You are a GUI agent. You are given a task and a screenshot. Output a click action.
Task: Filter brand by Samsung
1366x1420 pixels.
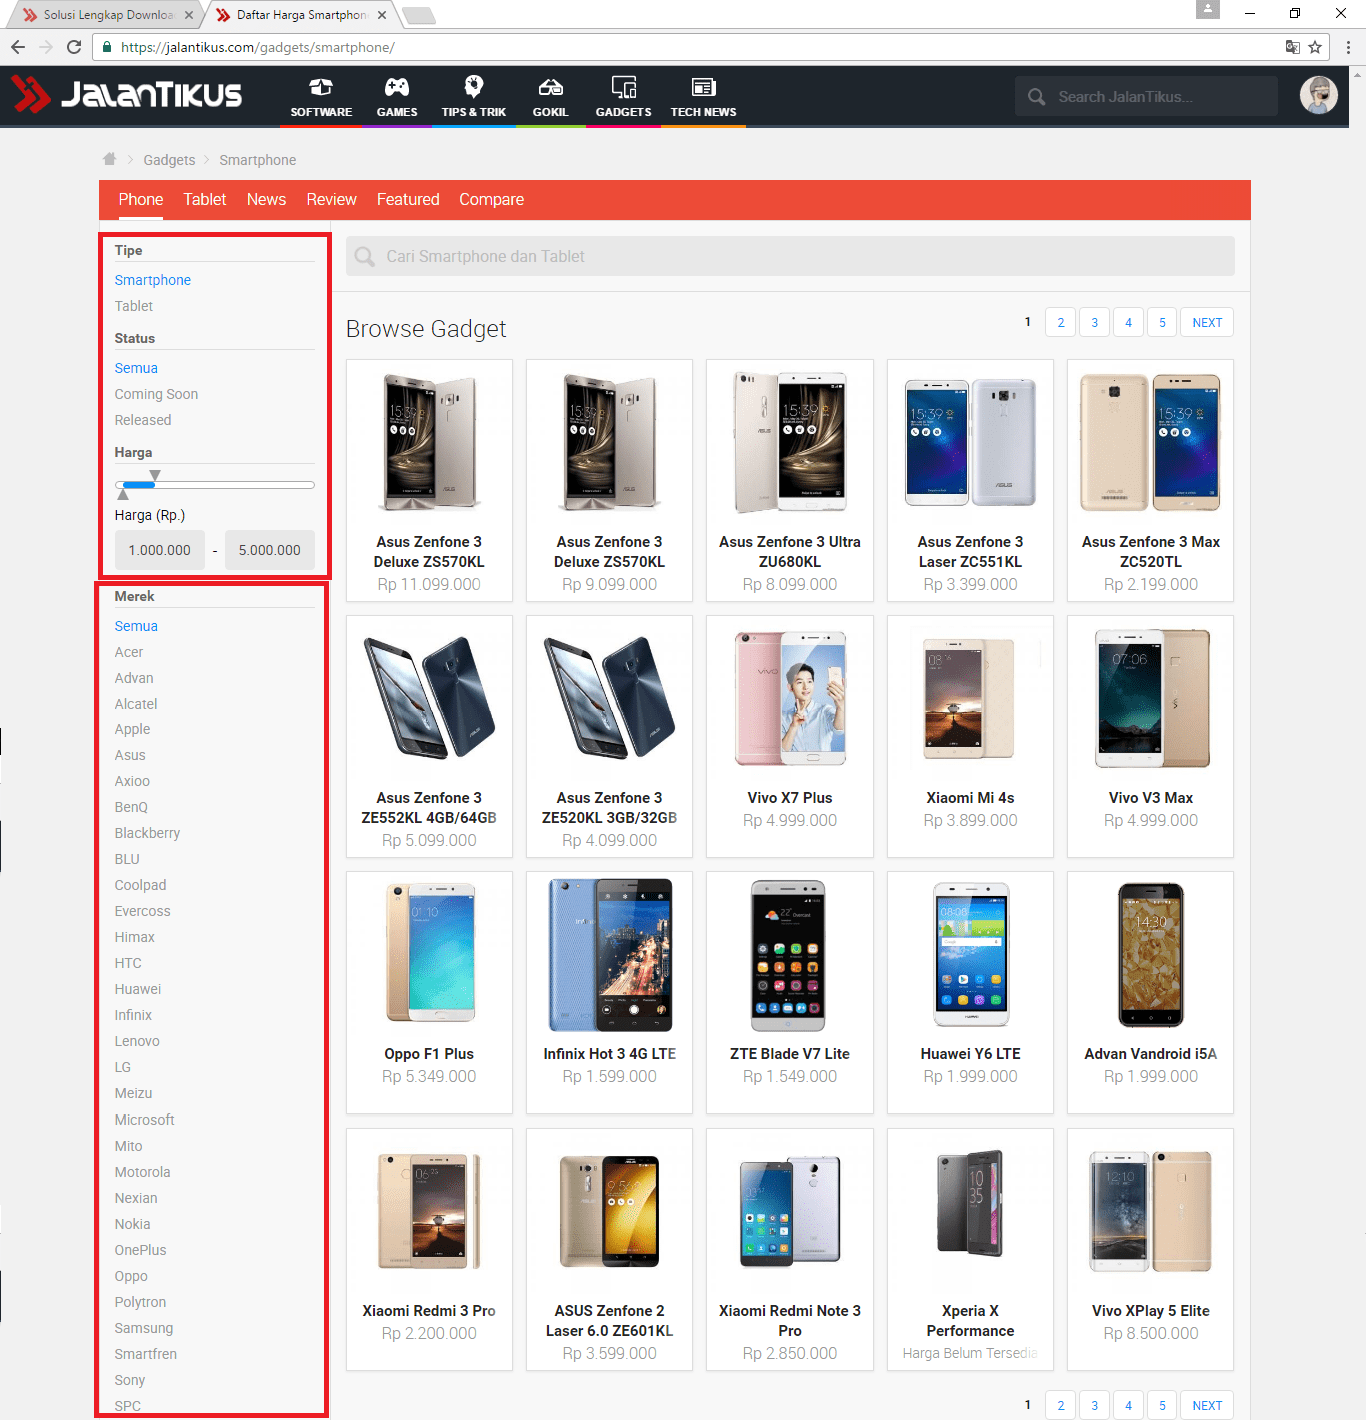144,1328
